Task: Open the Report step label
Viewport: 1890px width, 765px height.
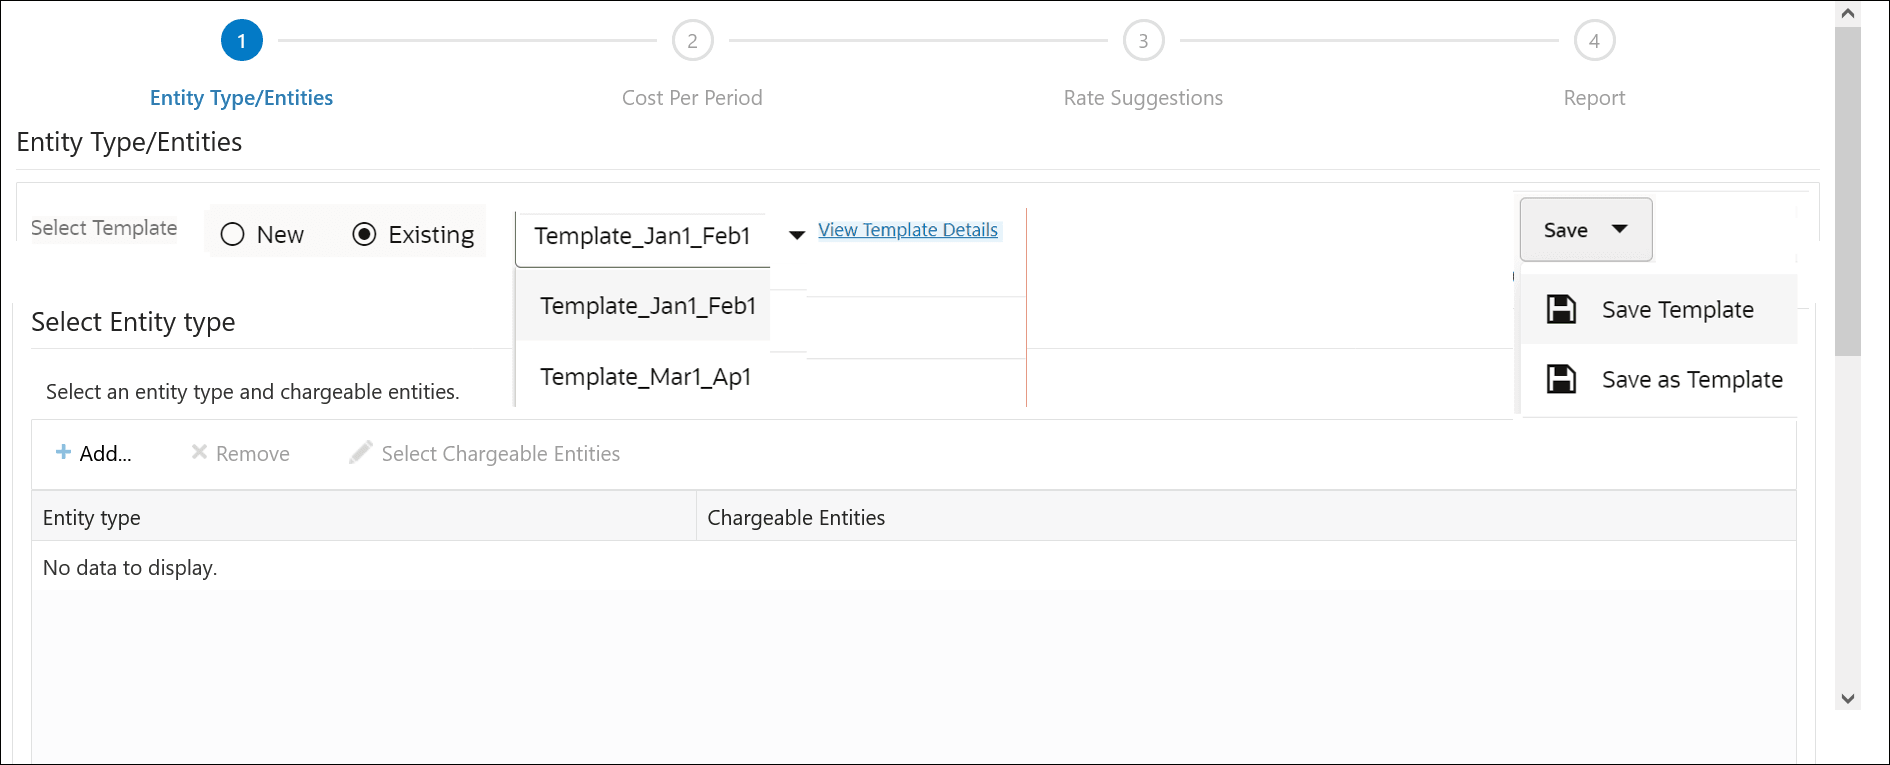Action: tap(1594, 98)
